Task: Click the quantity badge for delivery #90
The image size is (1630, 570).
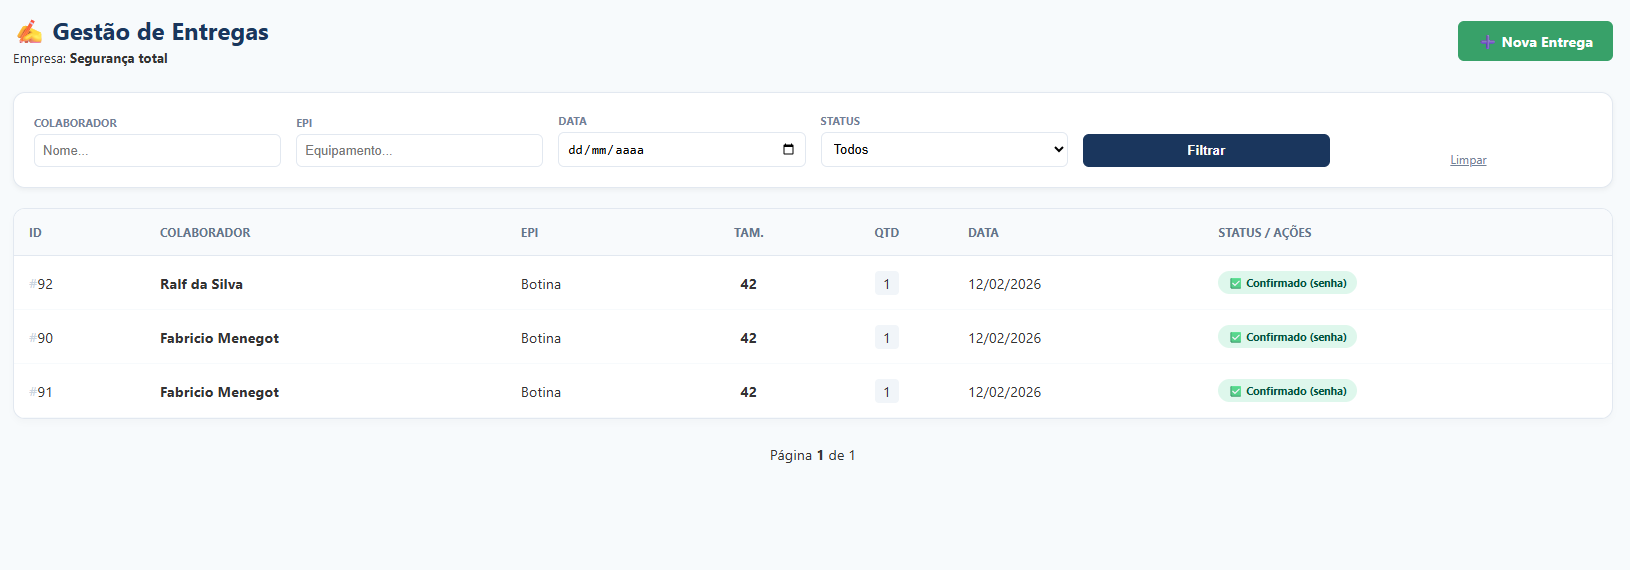Action: [x=886, y=338]
